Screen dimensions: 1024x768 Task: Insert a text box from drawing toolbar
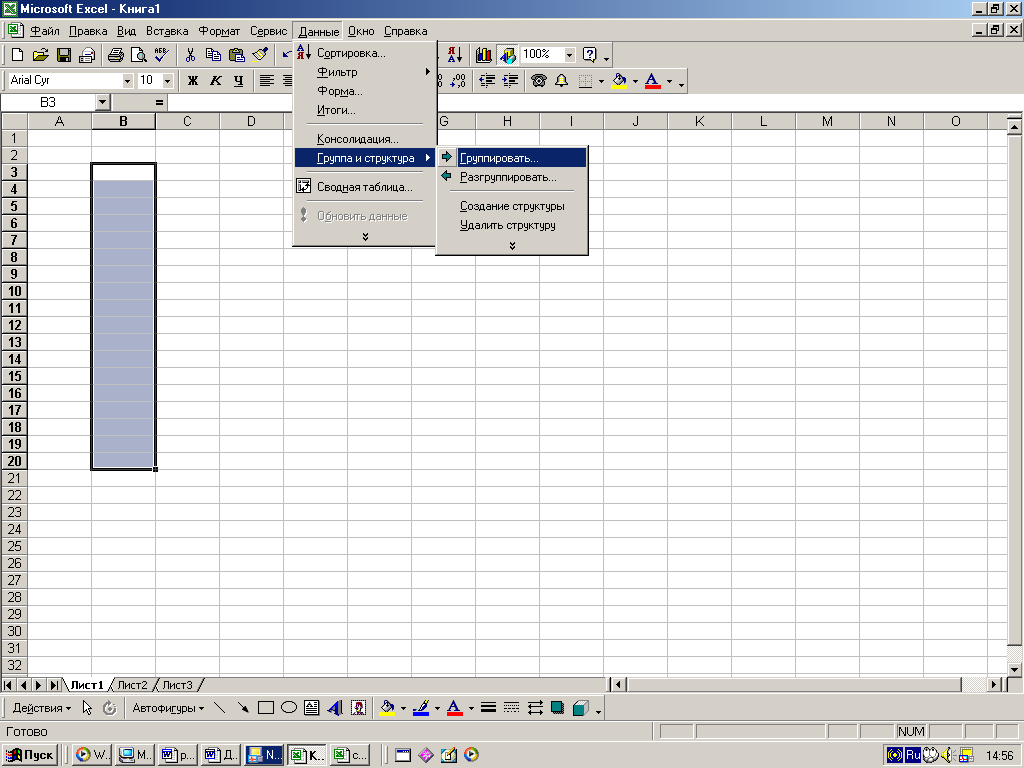[312, 708]
